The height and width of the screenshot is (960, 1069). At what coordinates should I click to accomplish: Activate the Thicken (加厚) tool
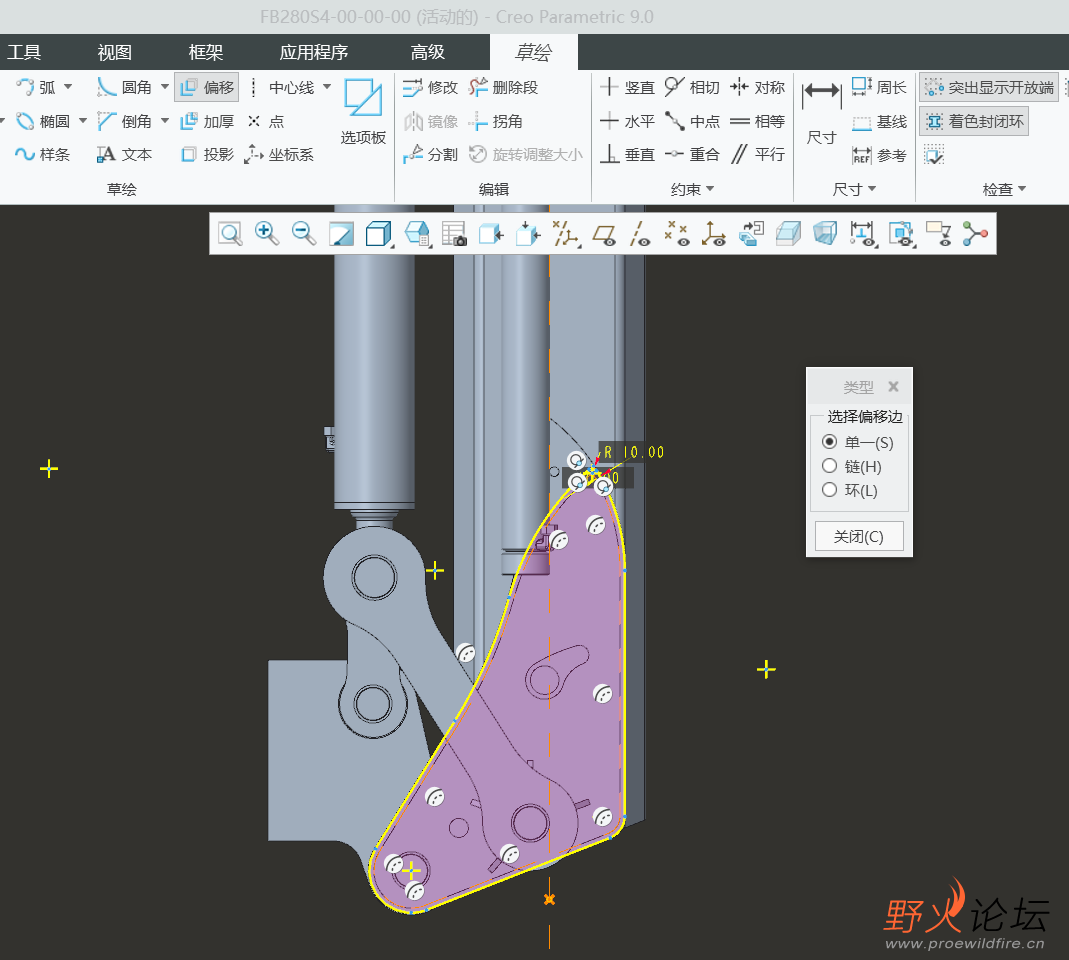pyautogui.click(x=207, y=121)
